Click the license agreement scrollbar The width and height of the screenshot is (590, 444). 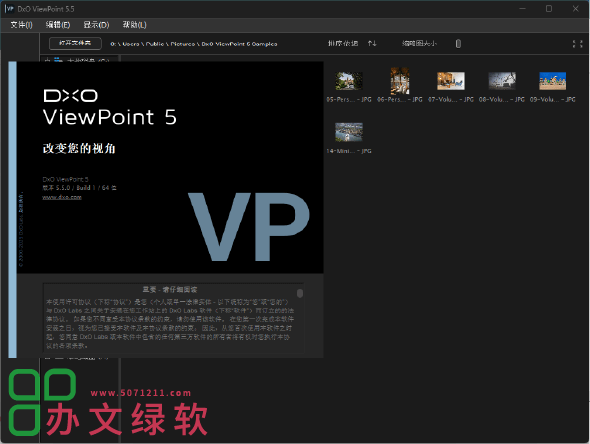click(300, 293)
